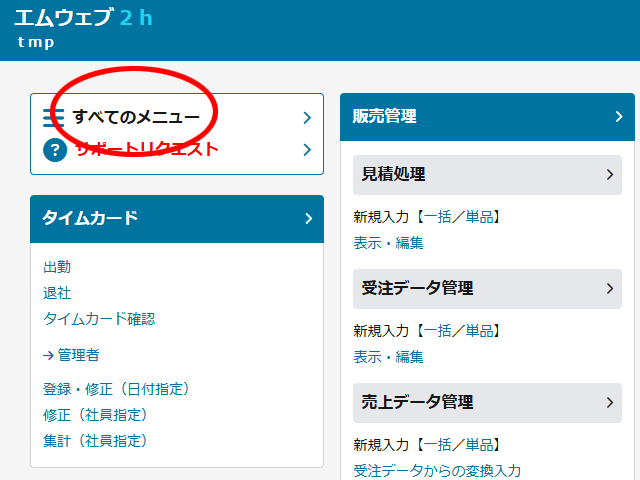This screenshot has height=480, width=640.
Task: Click the →管理者 label
Action: click(71, 355)
